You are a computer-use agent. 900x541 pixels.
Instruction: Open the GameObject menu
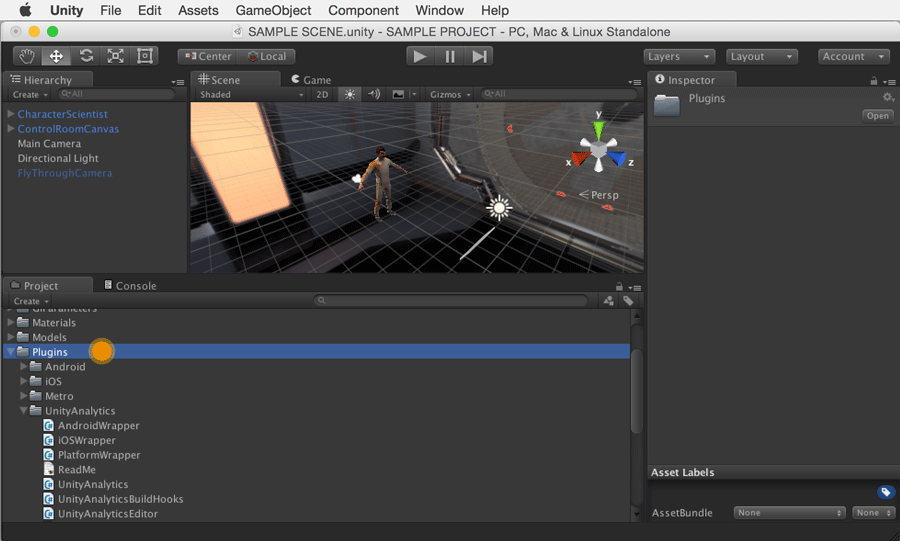click(x=273, y=10)
